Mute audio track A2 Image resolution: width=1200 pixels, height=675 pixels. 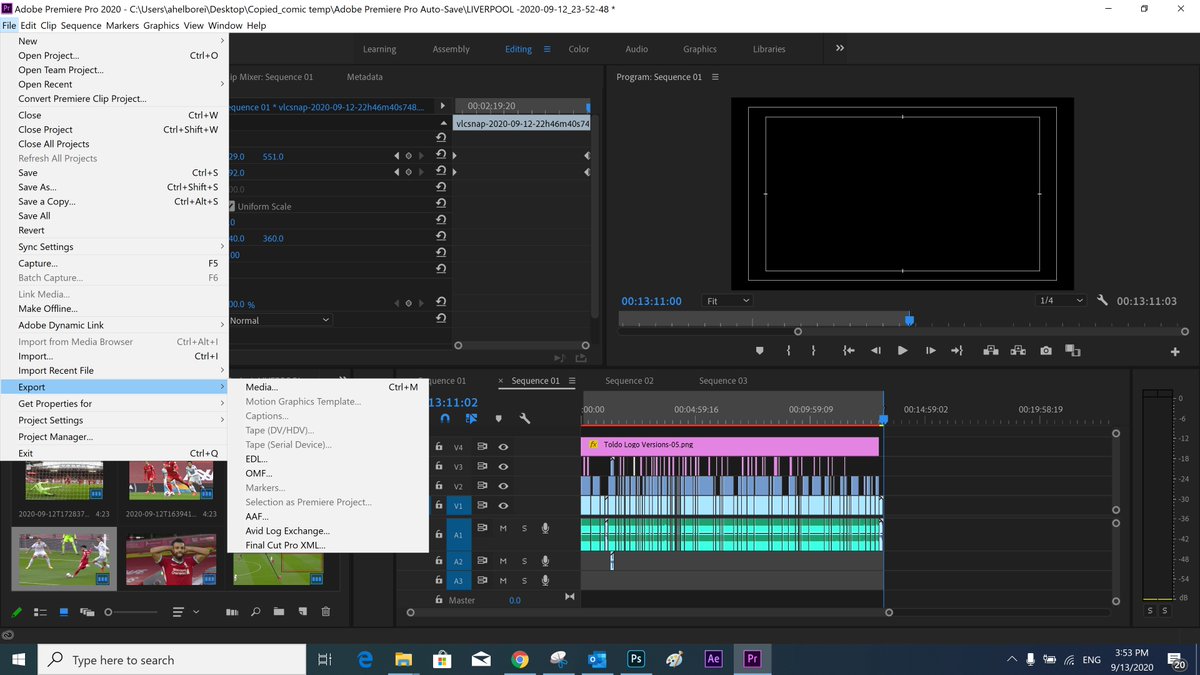click(504, 561)
